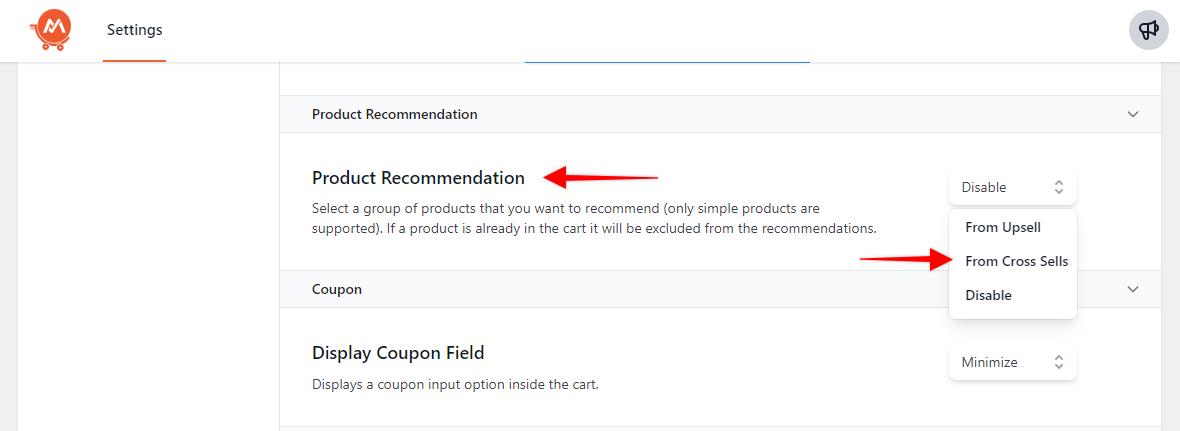Open the Product Recommendation Disable dropdown

1012,187
